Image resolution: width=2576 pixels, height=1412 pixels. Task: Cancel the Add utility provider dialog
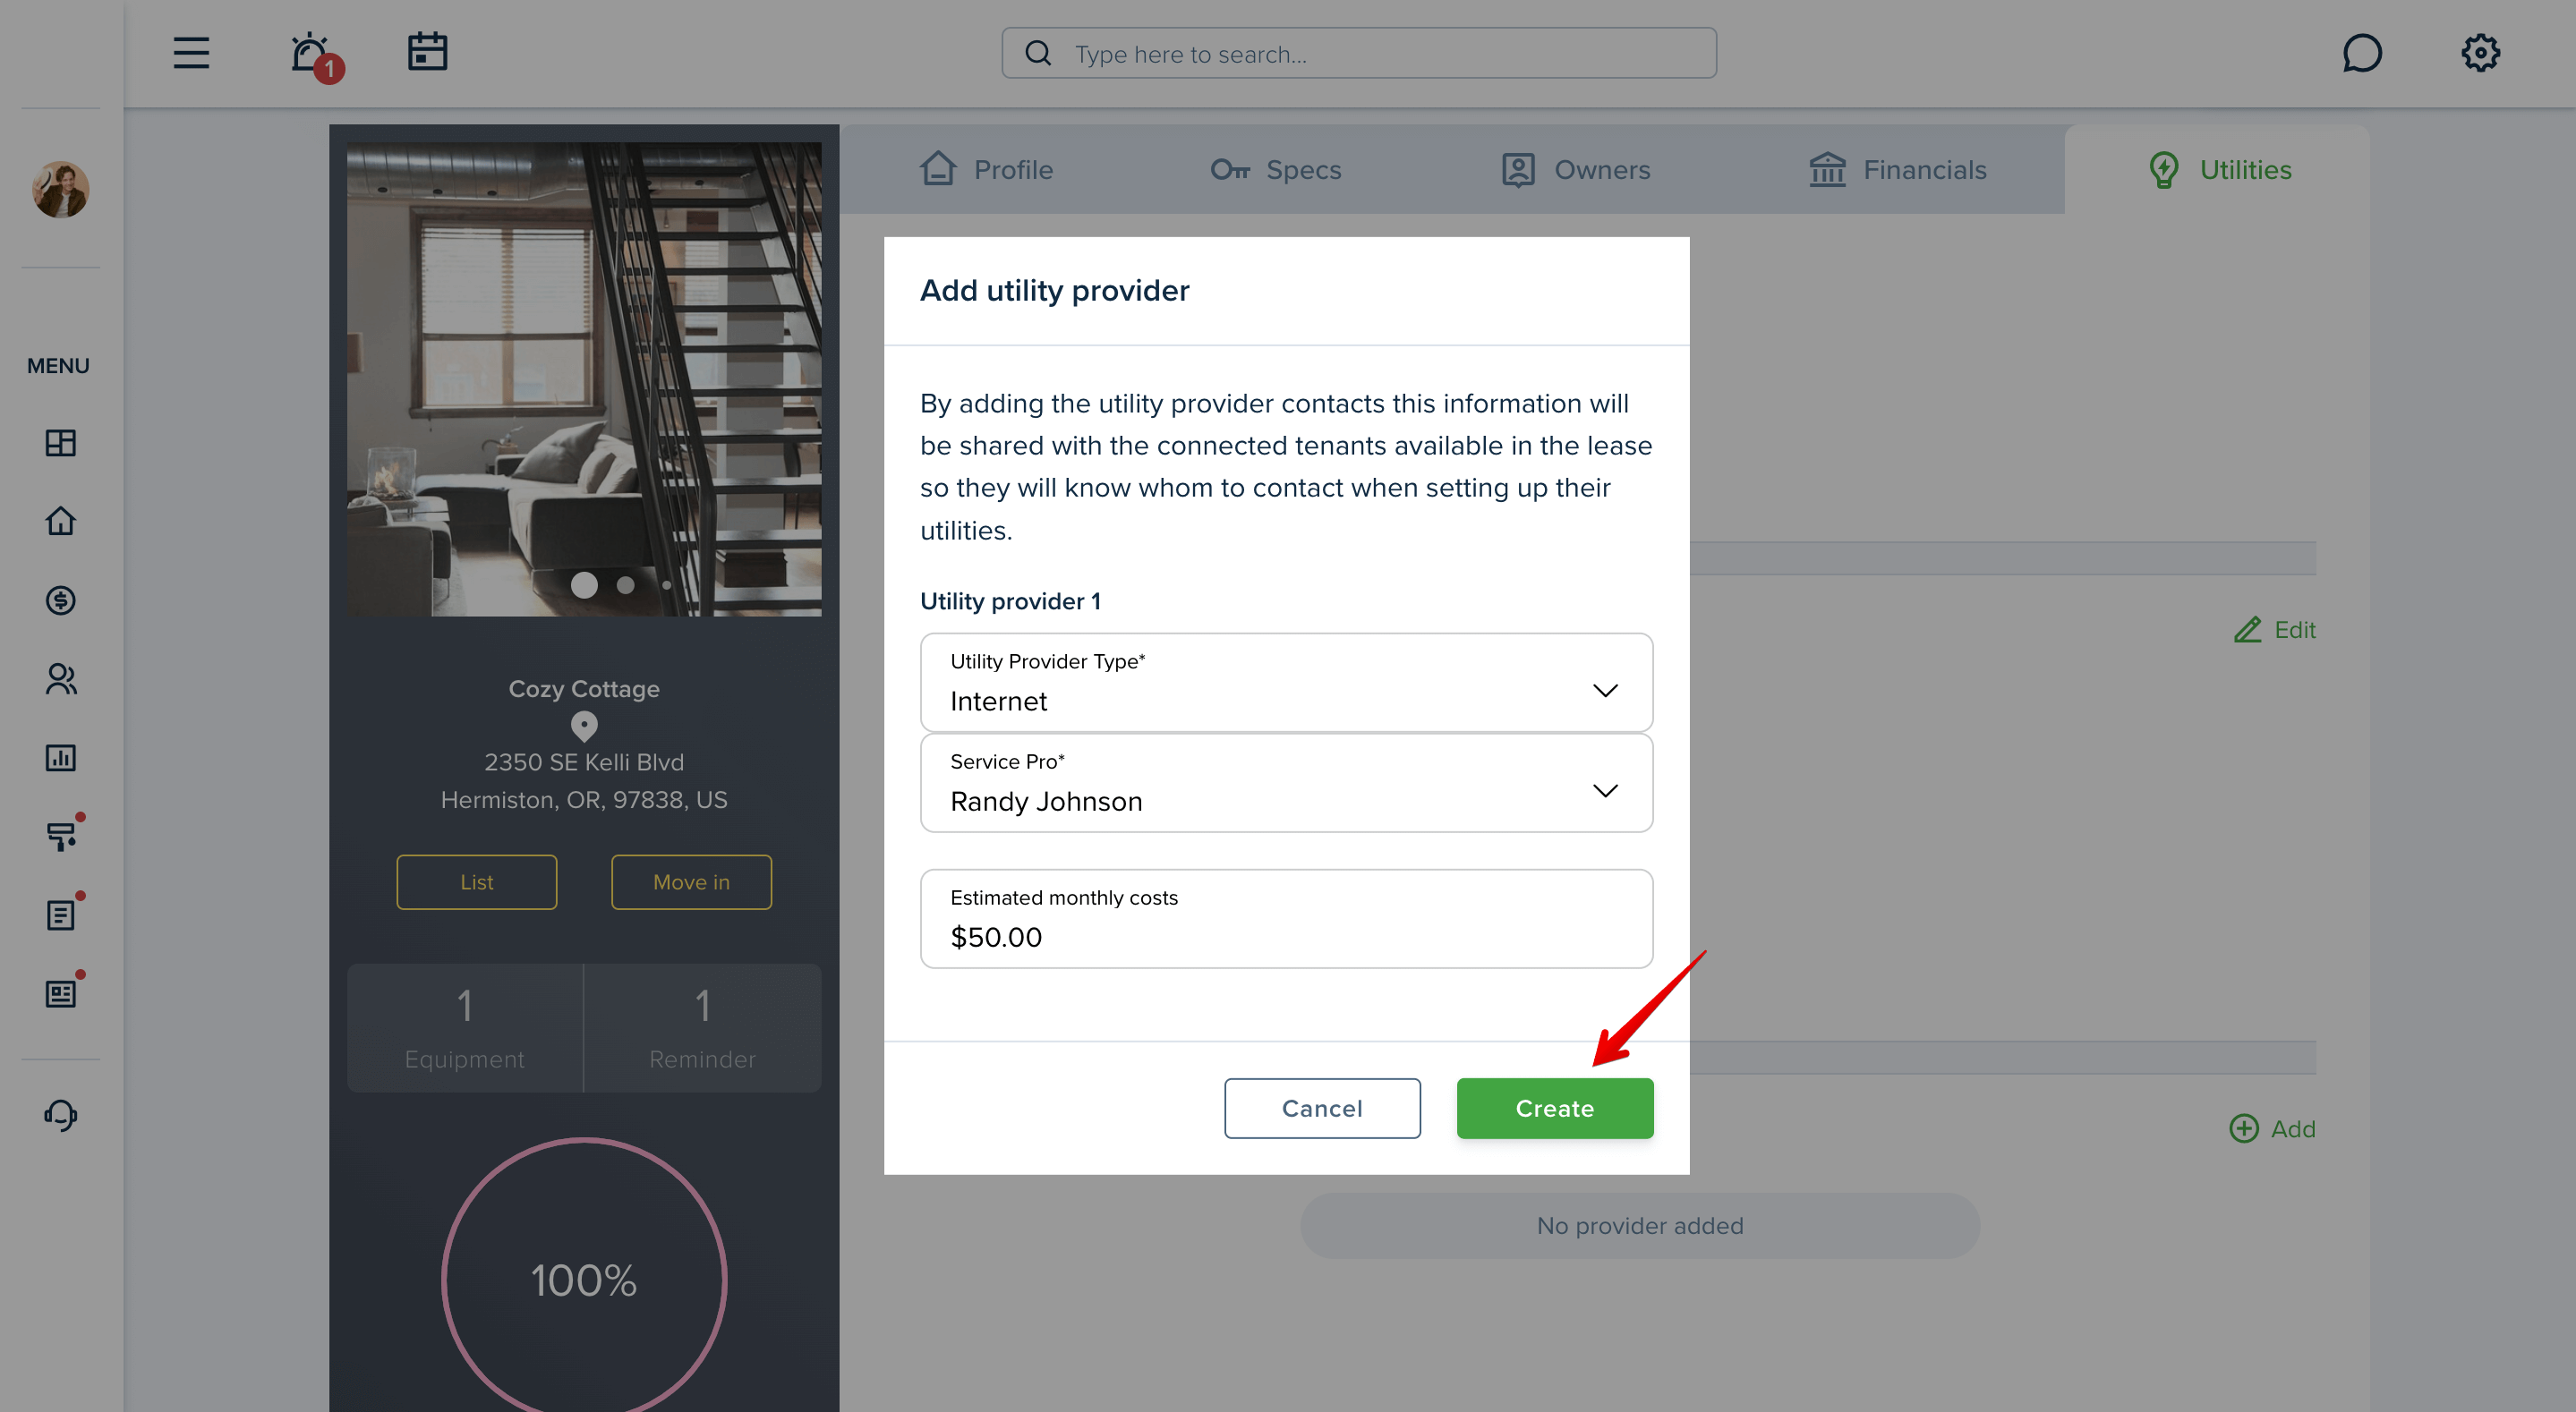(x=1322, y=1108)
